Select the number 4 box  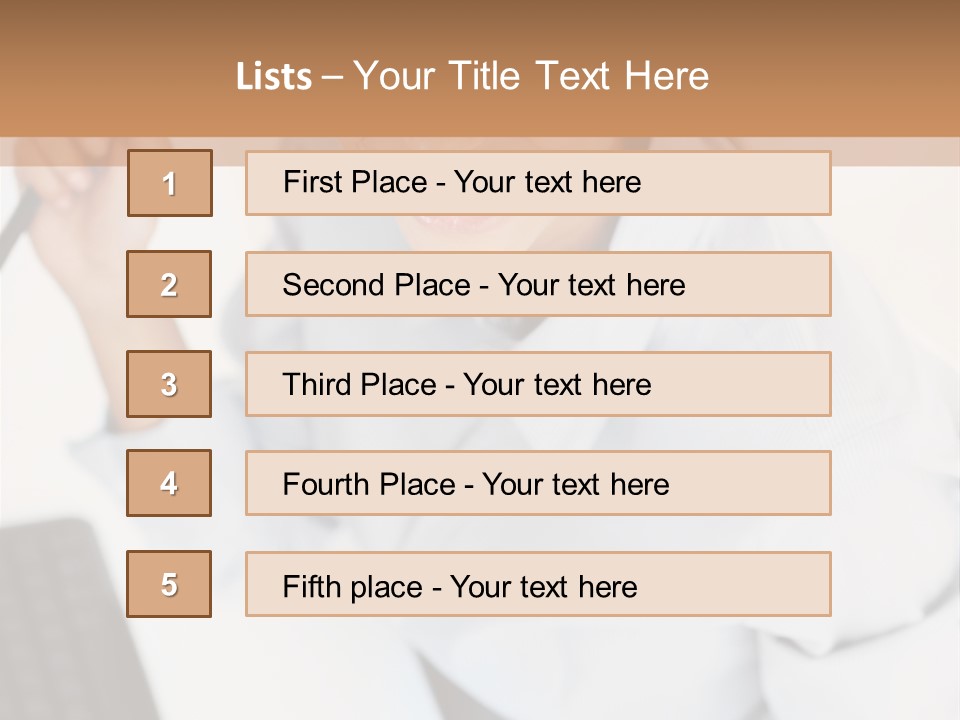169,483
